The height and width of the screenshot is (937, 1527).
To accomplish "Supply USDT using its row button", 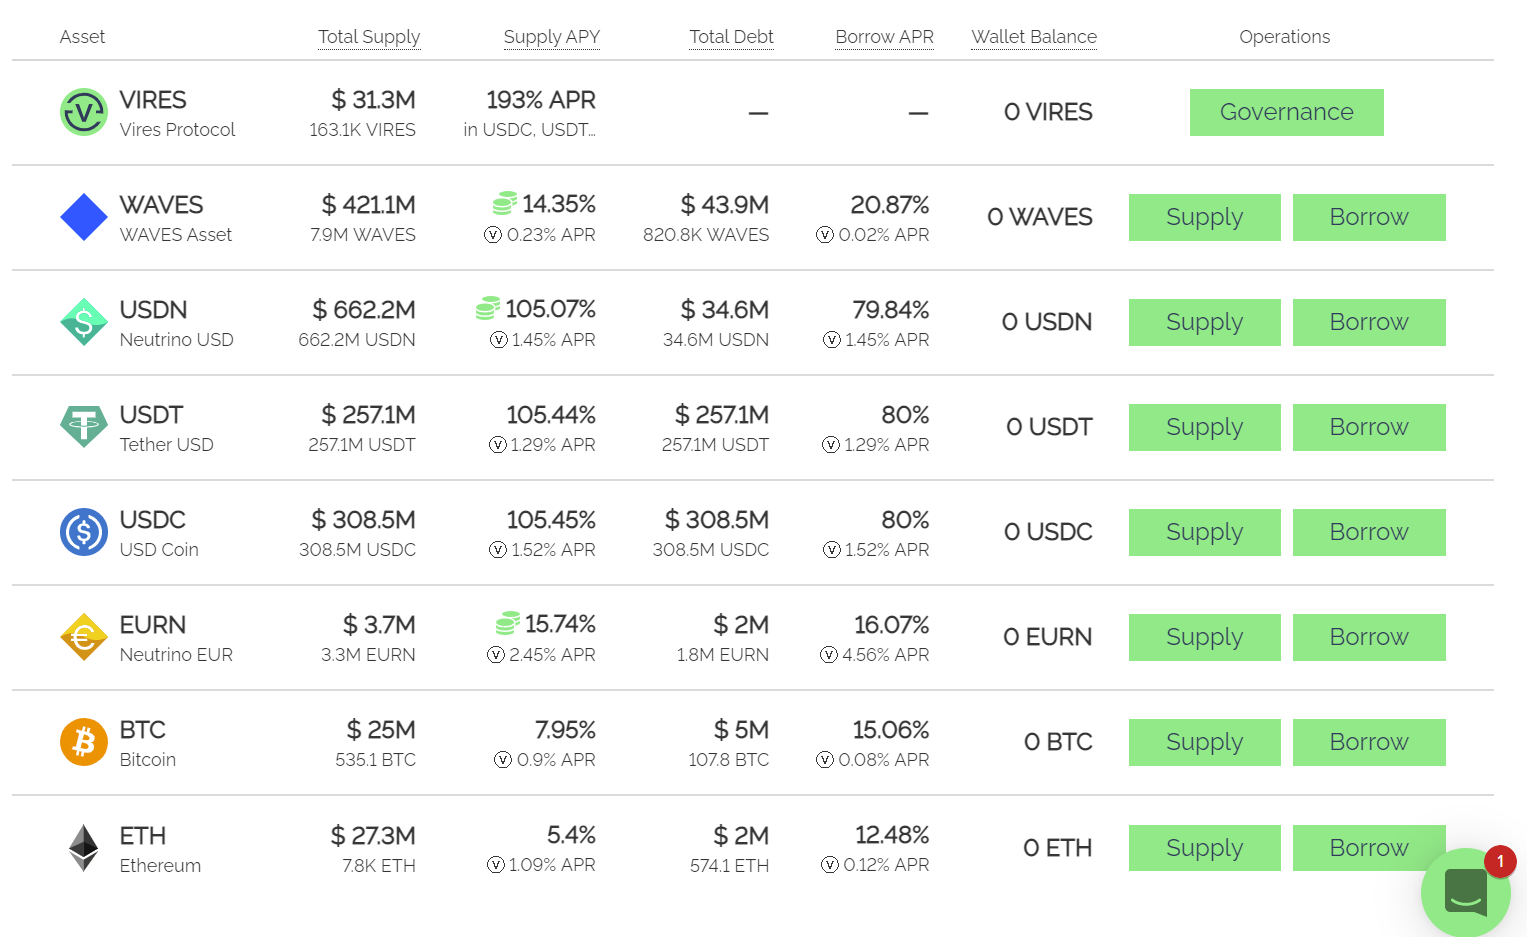I will [1204, 427].
